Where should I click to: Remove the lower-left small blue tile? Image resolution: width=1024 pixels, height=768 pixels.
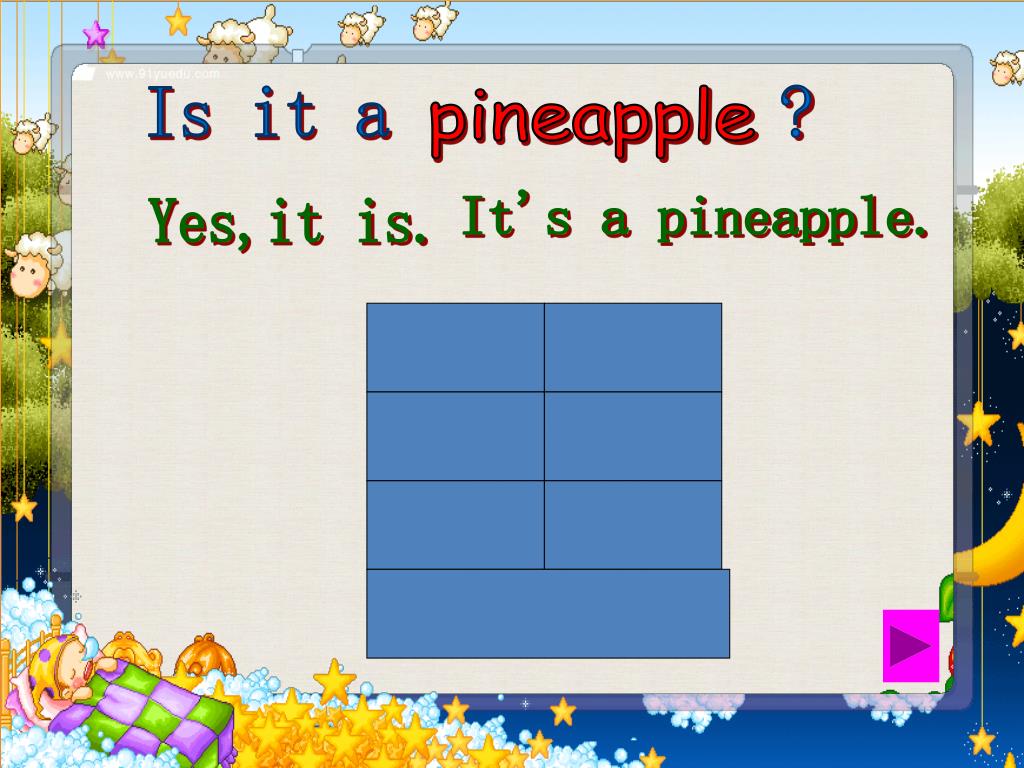(455, 525)
